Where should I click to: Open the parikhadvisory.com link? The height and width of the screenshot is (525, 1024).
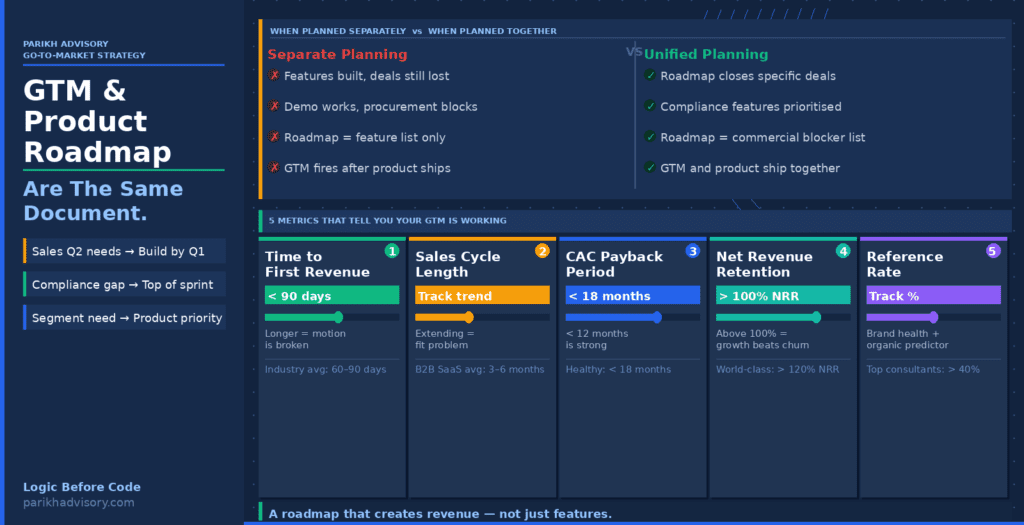coord(79,503)
